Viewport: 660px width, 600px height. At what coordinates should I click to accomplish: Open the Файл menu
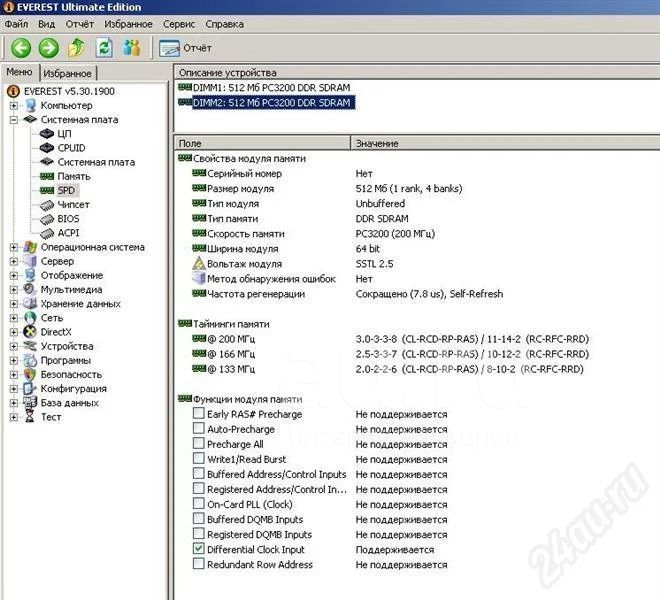pyautogui.click(x=16, y=24)
